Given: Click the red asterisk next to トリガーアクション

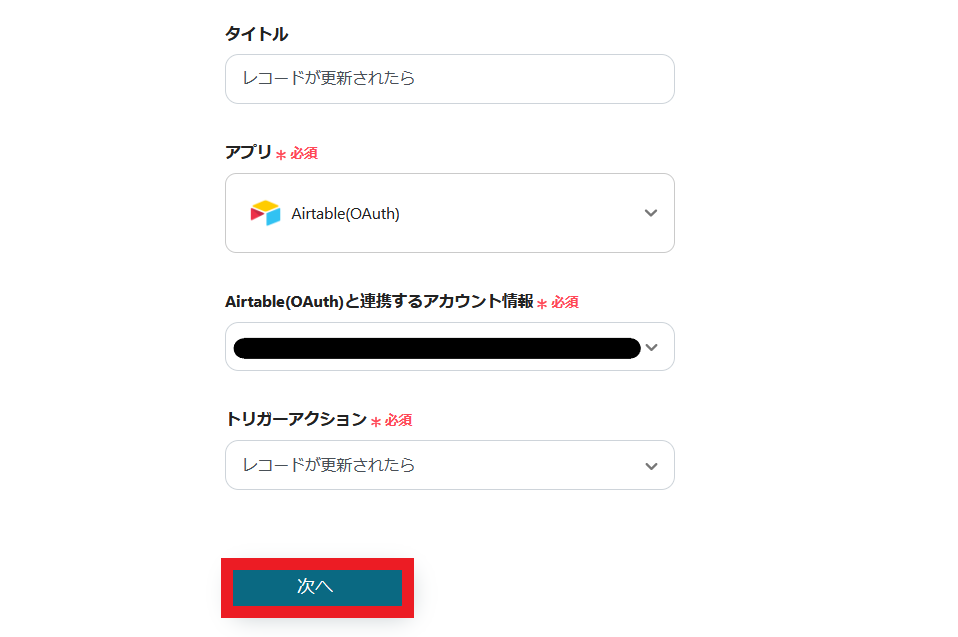Looking at the screenshot, I should coord(376,422).
